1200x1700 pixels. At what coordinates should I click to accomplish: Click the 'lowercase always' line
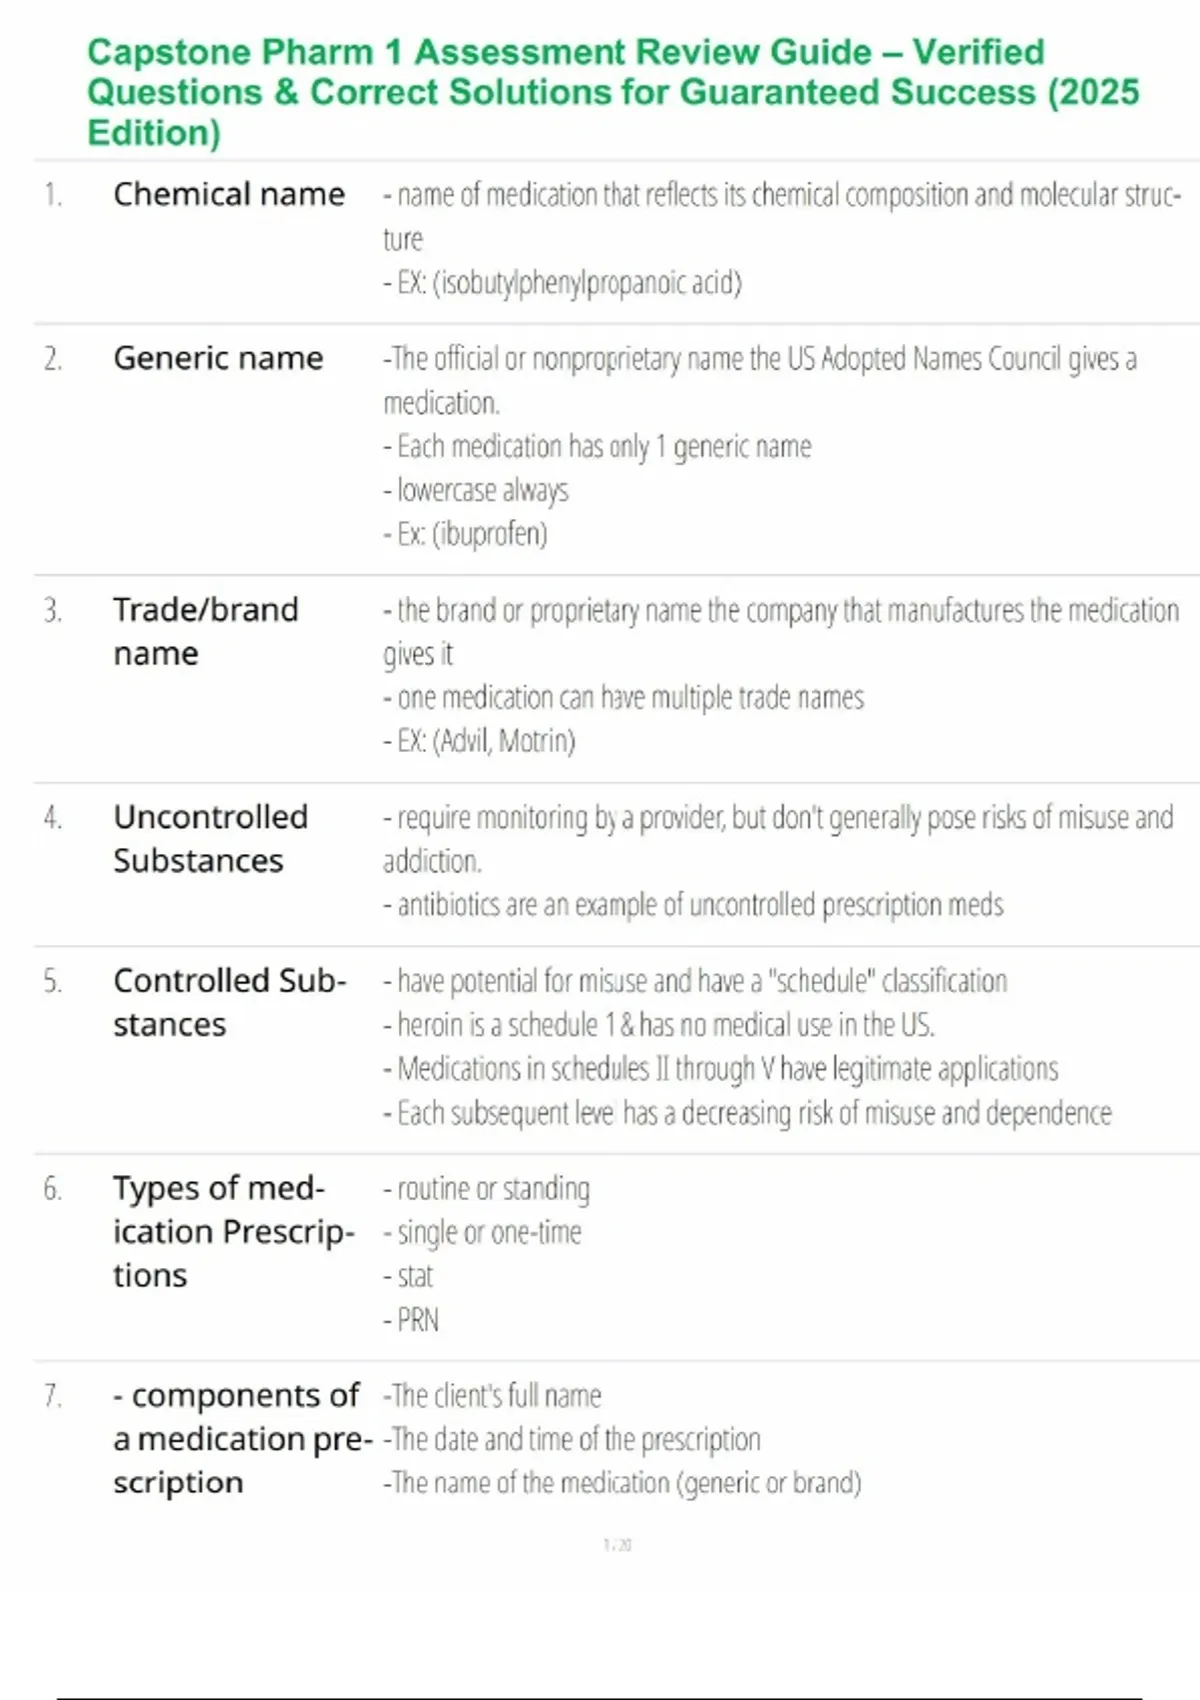476,490
